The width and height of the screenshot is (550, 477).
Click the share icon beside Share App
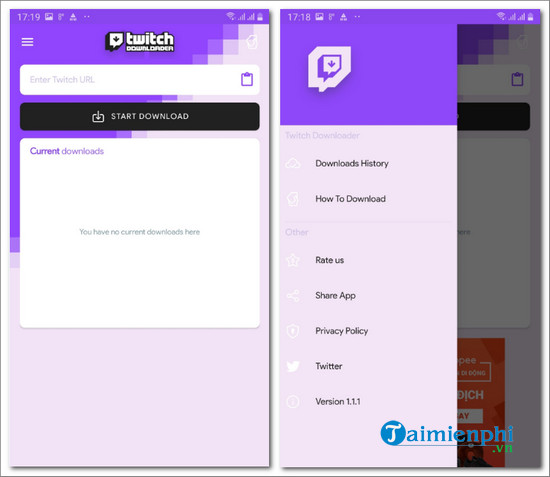point(293,296)
